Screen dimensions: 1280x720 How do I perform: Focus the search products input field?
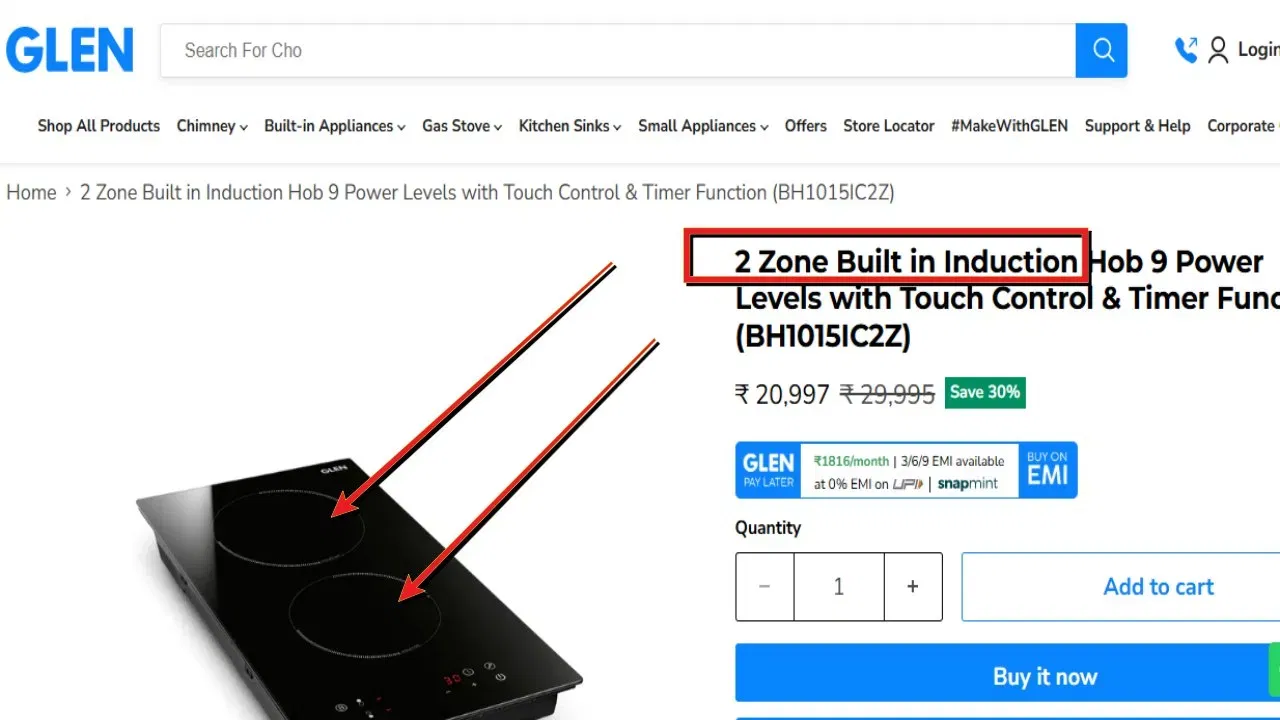coord(618,50)
